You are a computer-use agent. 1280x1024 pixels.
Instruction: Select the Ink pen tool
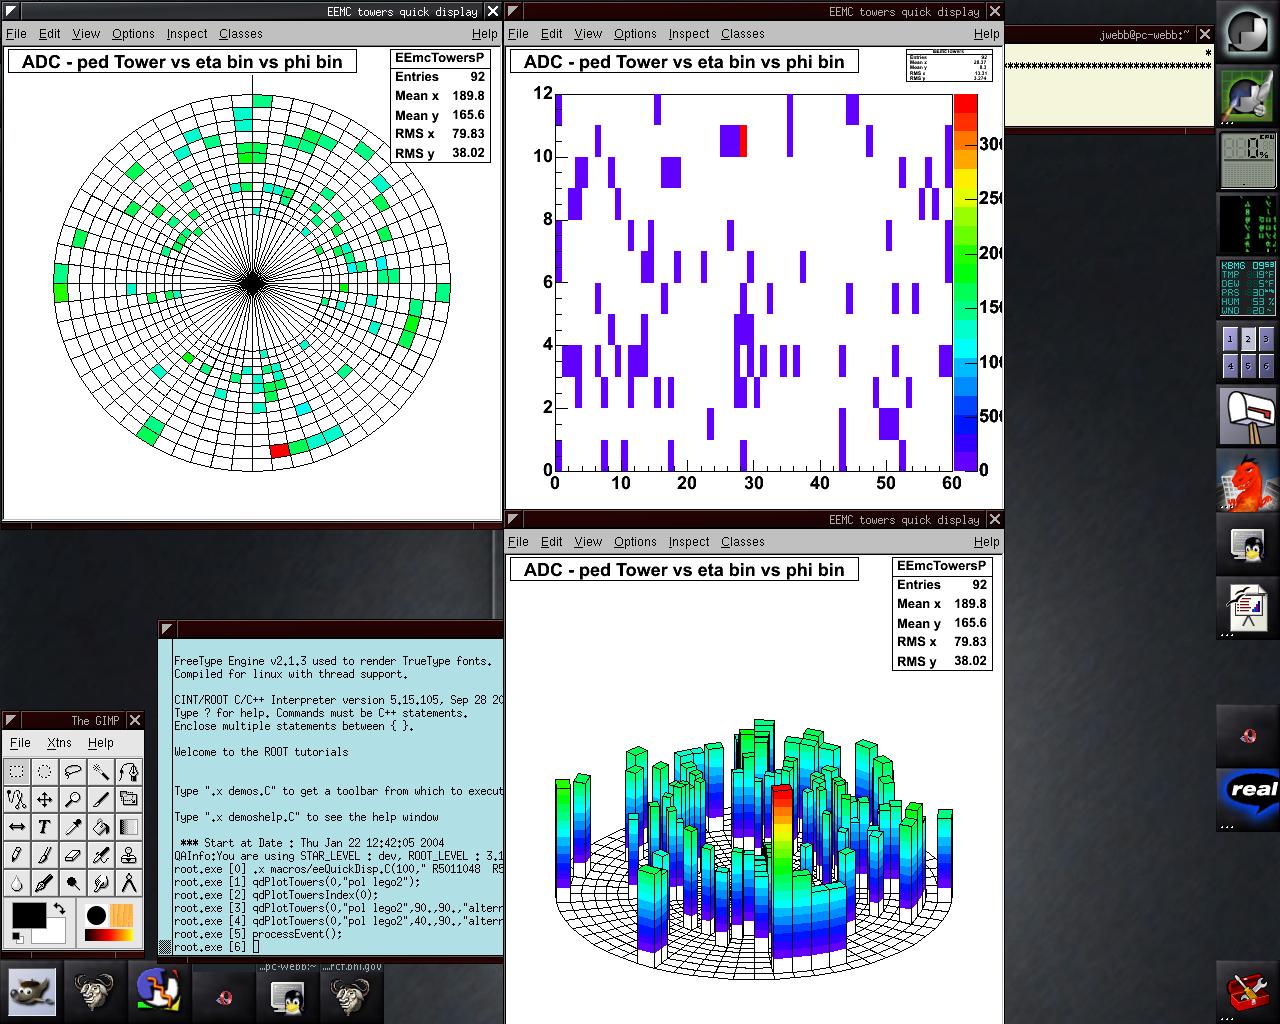[45, 884]
